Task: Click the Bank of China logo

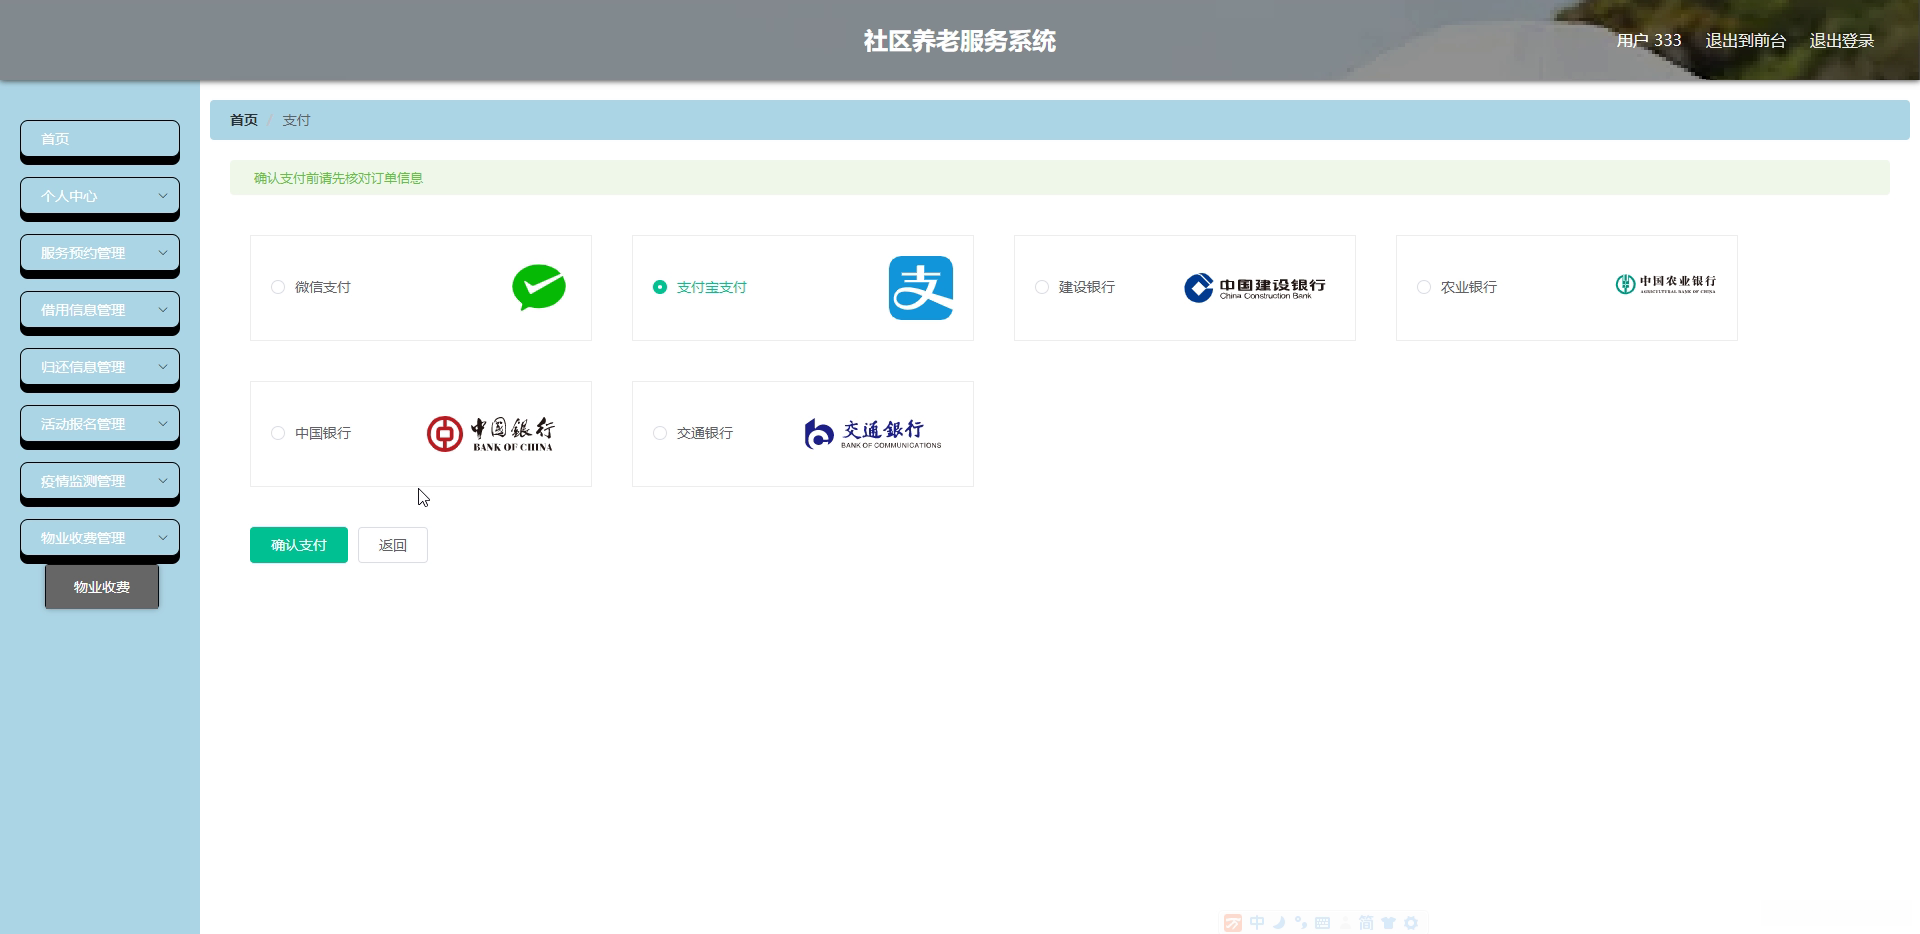Action: tap(492, 433)
